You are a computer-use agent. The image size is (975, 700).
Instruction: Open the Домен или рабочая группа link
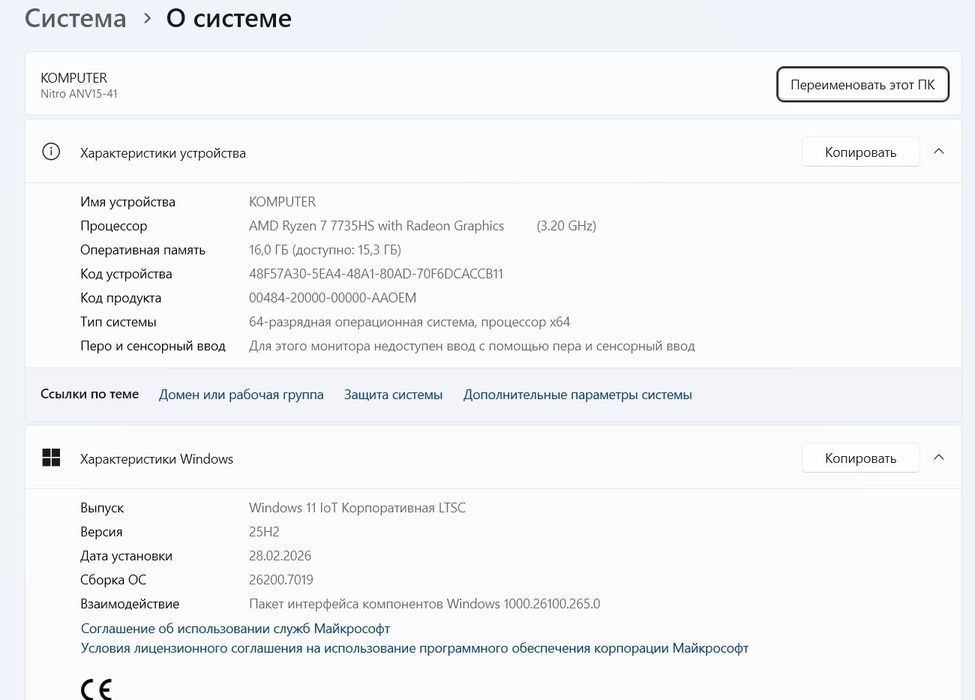pos(241,395)
